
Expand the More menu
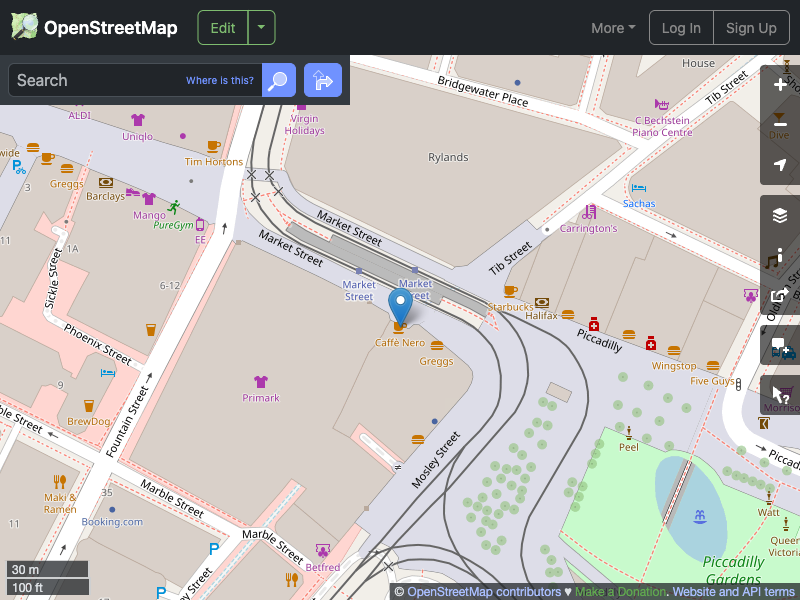[612, 27]
